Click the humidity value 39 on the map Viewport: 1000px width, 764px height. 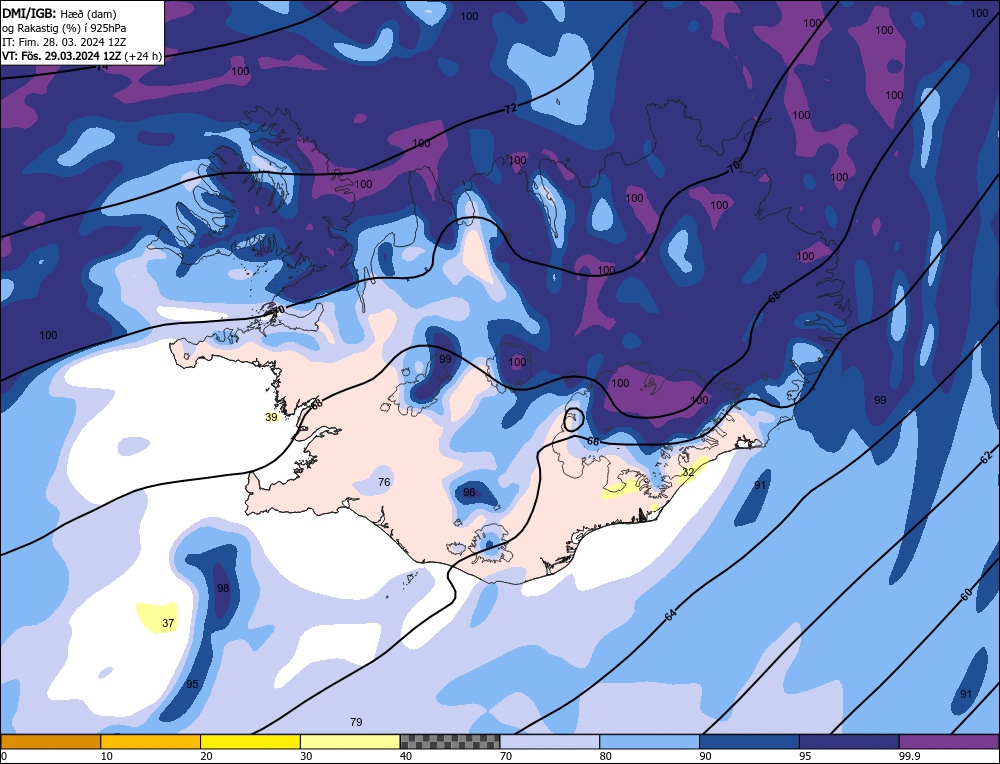[x=272, y=417]
